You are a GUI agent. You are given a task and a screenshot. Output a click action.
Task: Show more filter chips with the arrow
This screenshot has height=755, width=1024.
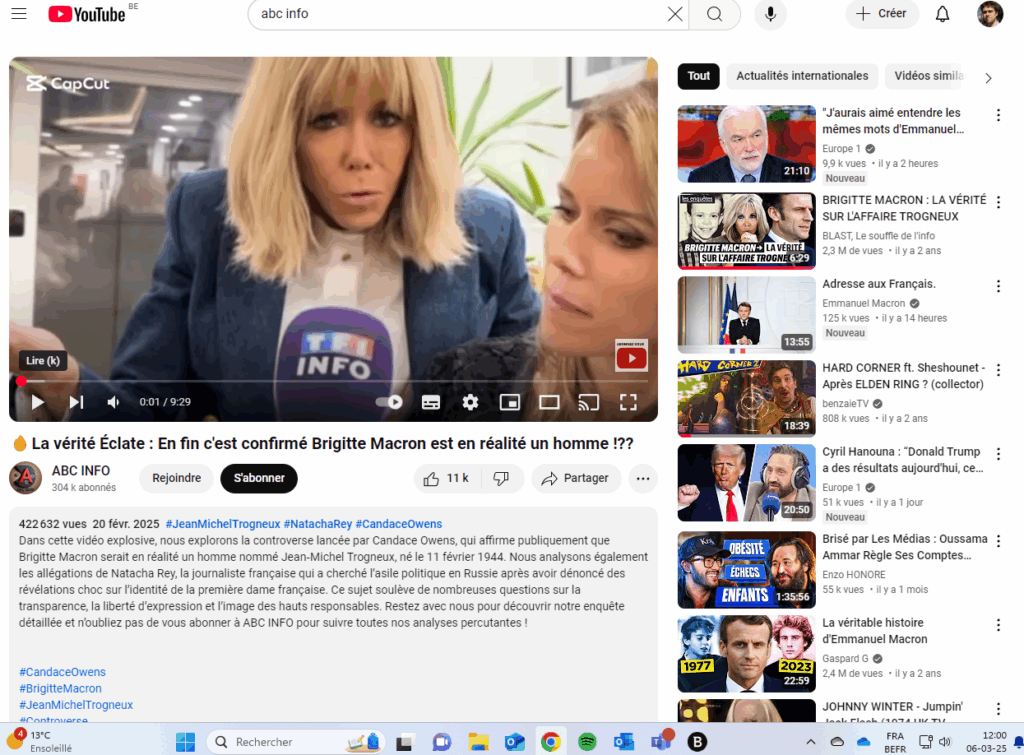[x=988, y=78]
